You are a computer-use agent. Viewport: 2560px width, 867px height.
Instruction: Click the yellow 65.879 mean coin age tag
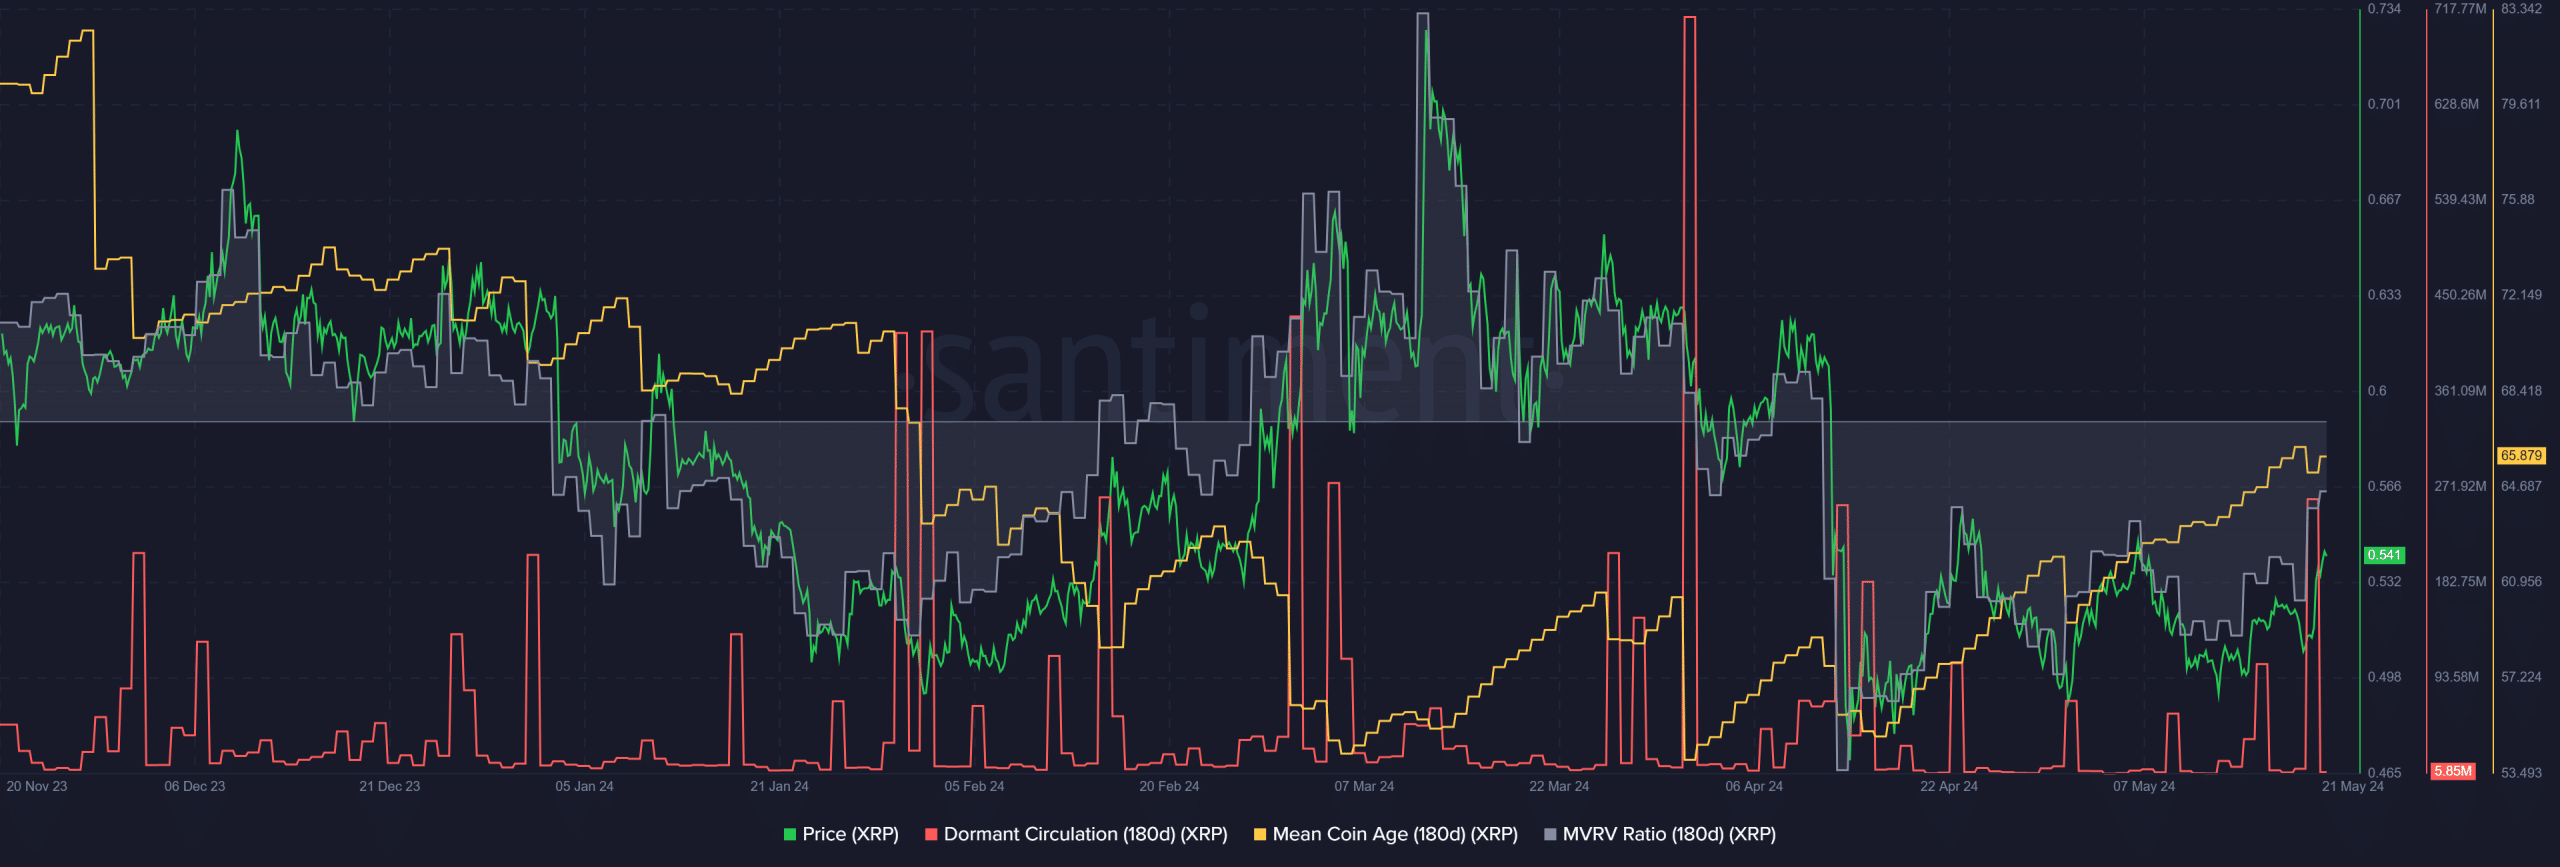2521,456
